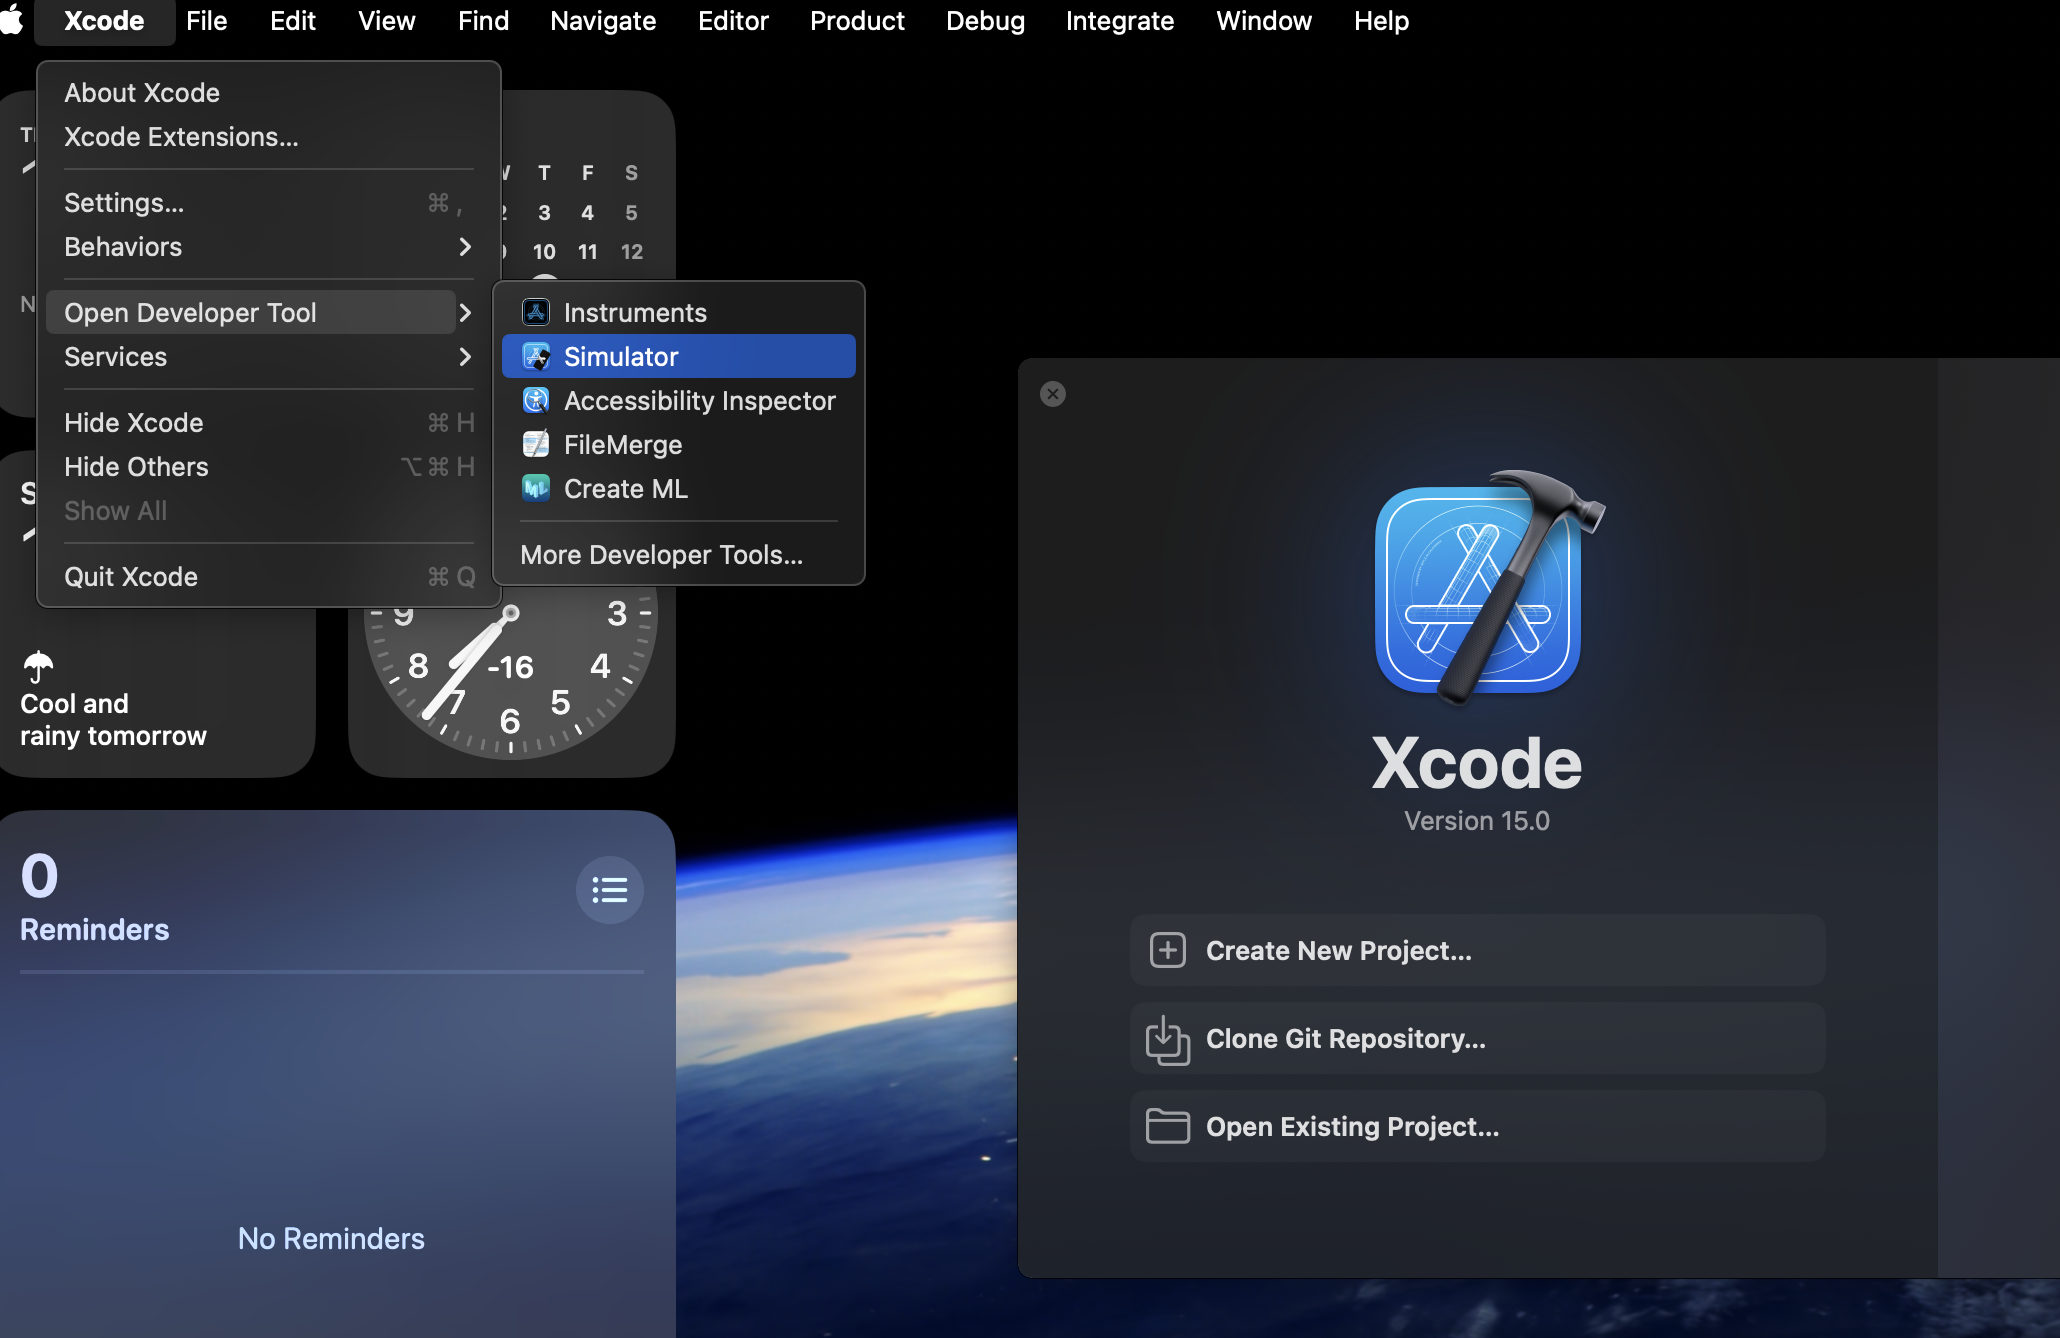The image size is (2060, 1338).
Task: Click the Reminders widget title
Action: [x=95, y=929]
